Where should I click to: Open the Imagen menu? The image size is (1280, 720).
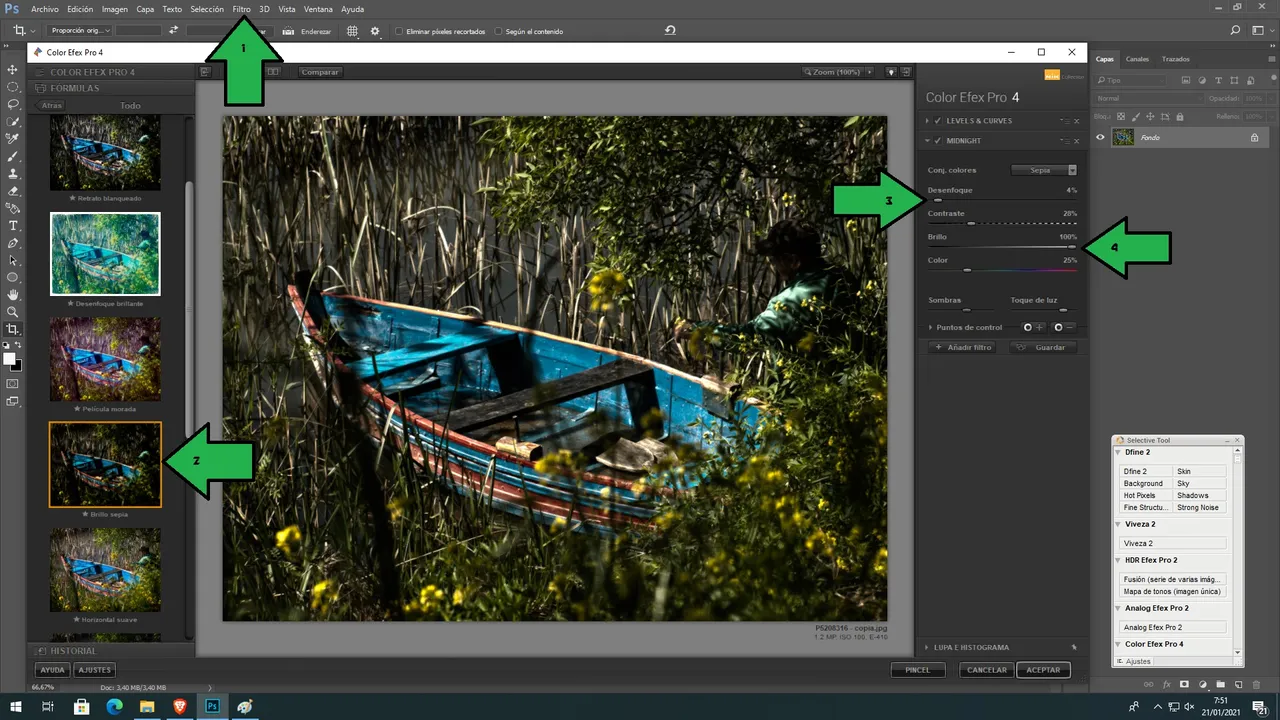point(115,9)
